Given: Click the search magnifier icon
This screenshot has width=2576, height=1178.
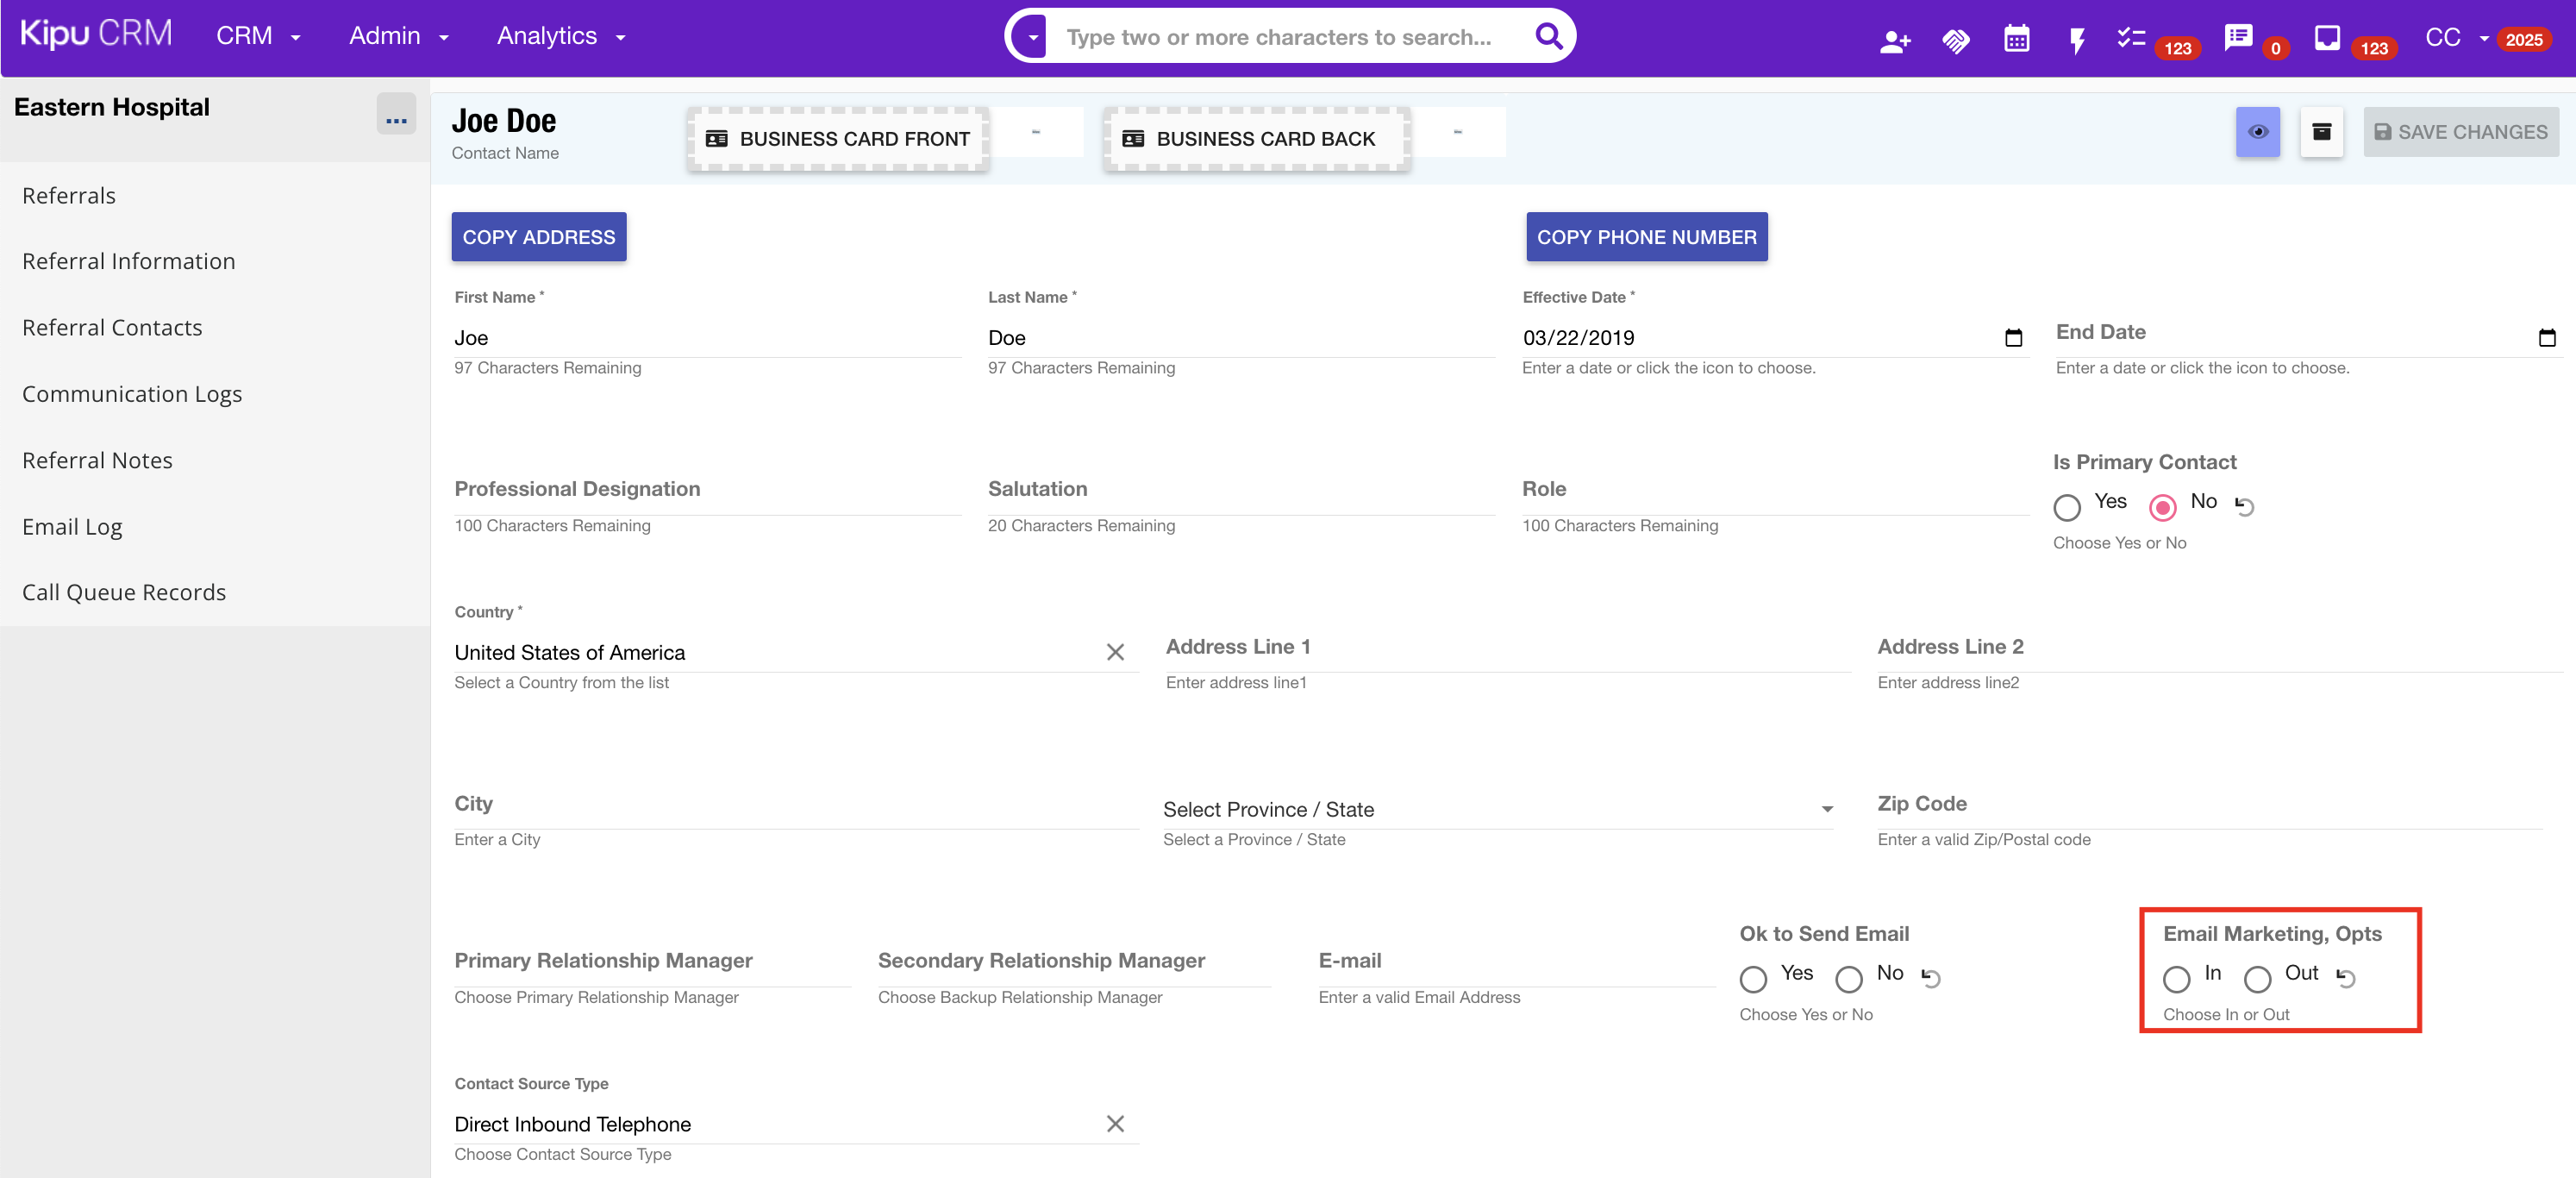Looking at the screenshot, I should click(1548, 36).
